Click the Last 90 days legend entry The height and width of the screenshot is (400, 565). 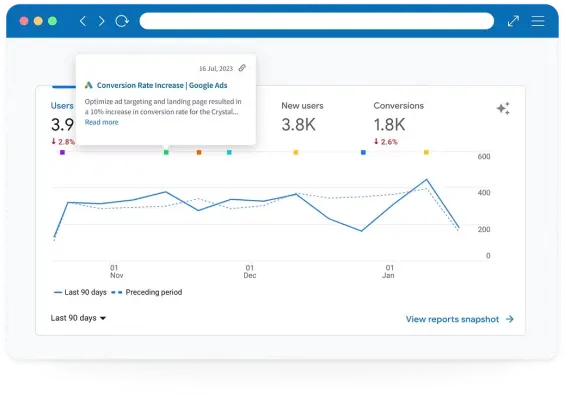coord(80,292)
